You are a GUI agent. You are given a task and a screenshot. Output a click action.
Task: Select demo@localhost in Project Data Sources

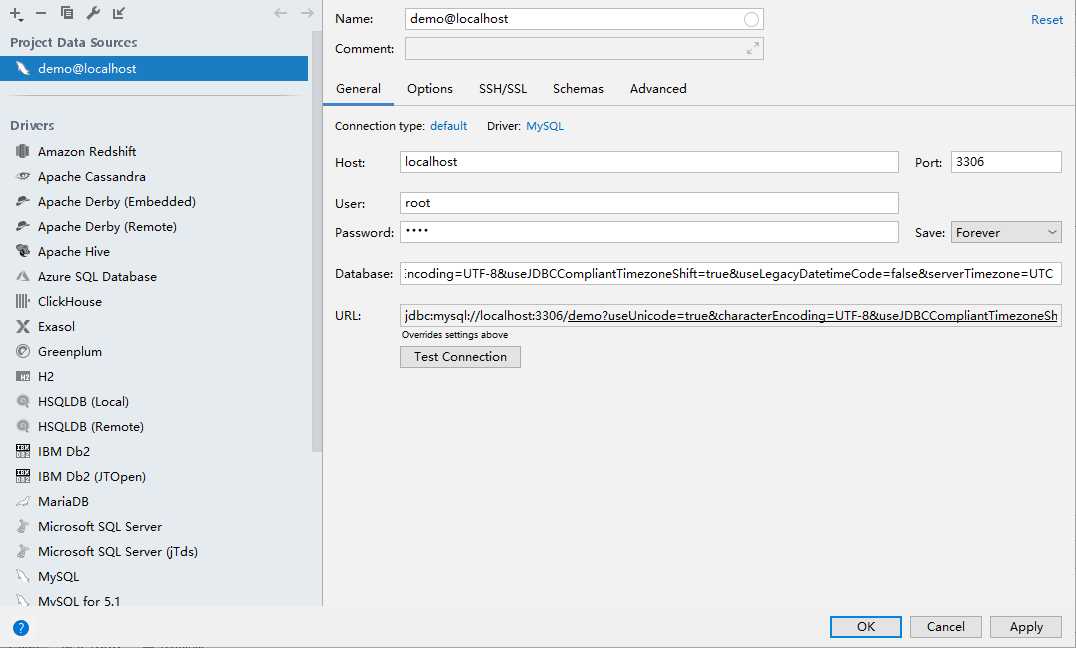pos(154,69)
